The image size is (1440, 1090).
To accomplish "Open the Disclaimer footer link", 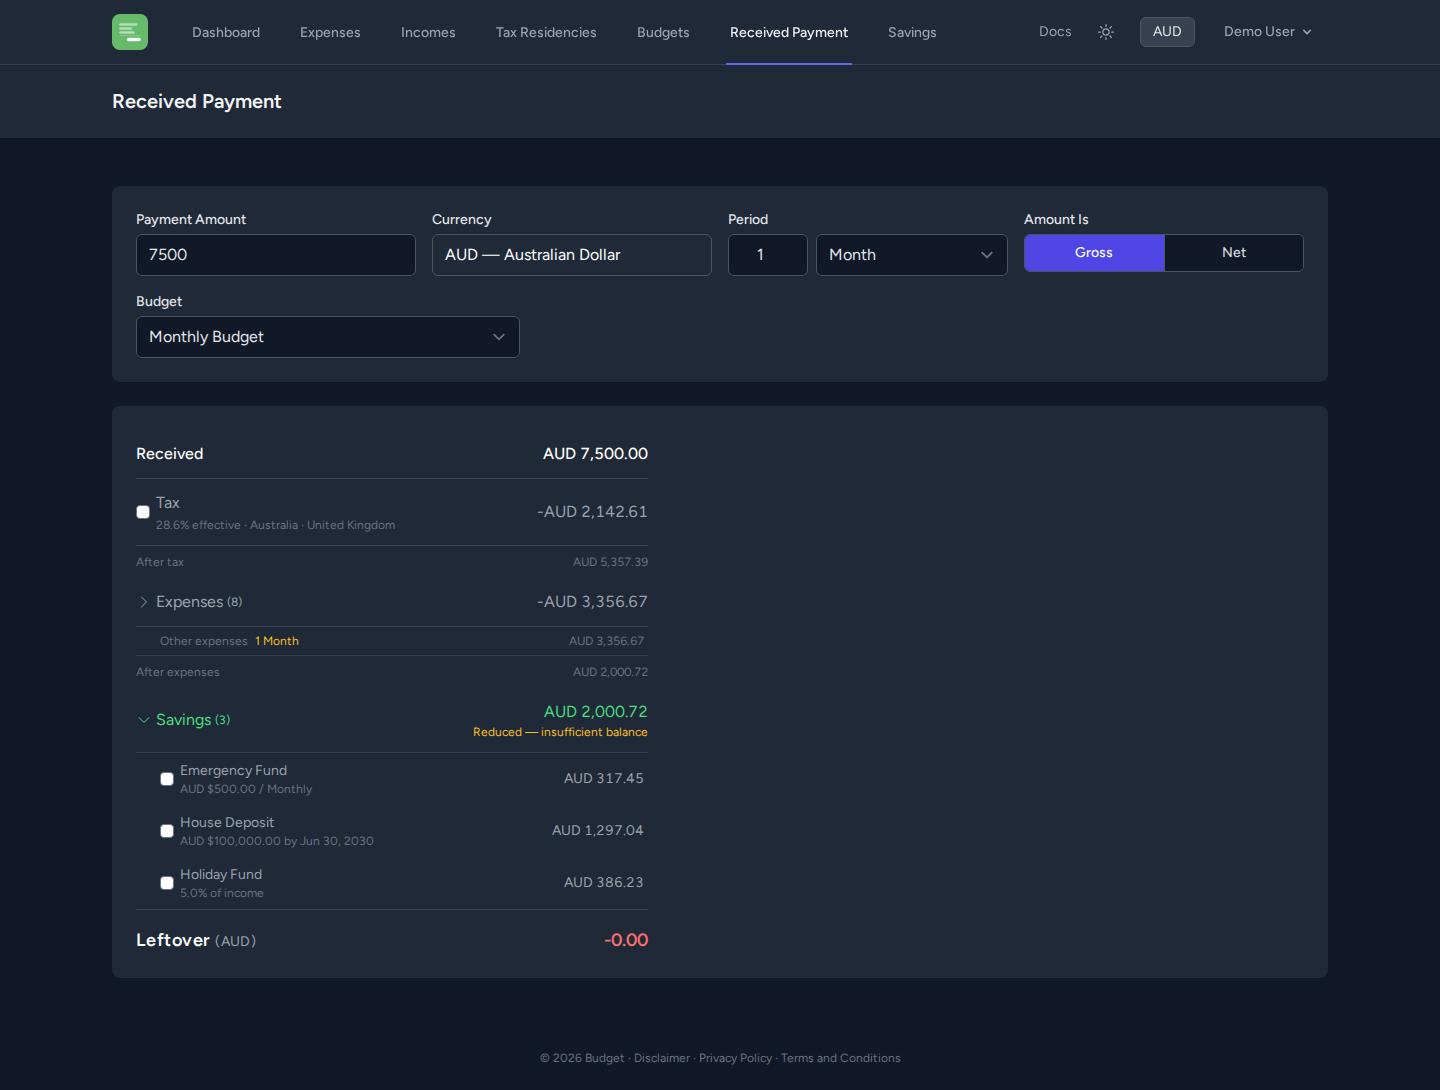I will 662,1058.
